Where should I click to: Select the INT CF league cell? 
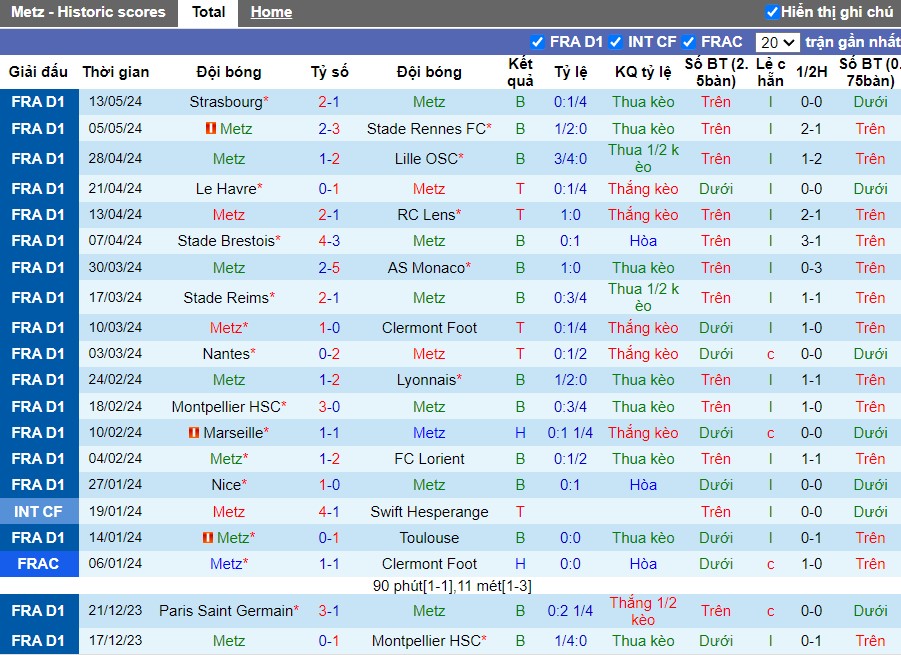(x=38, y=511)
